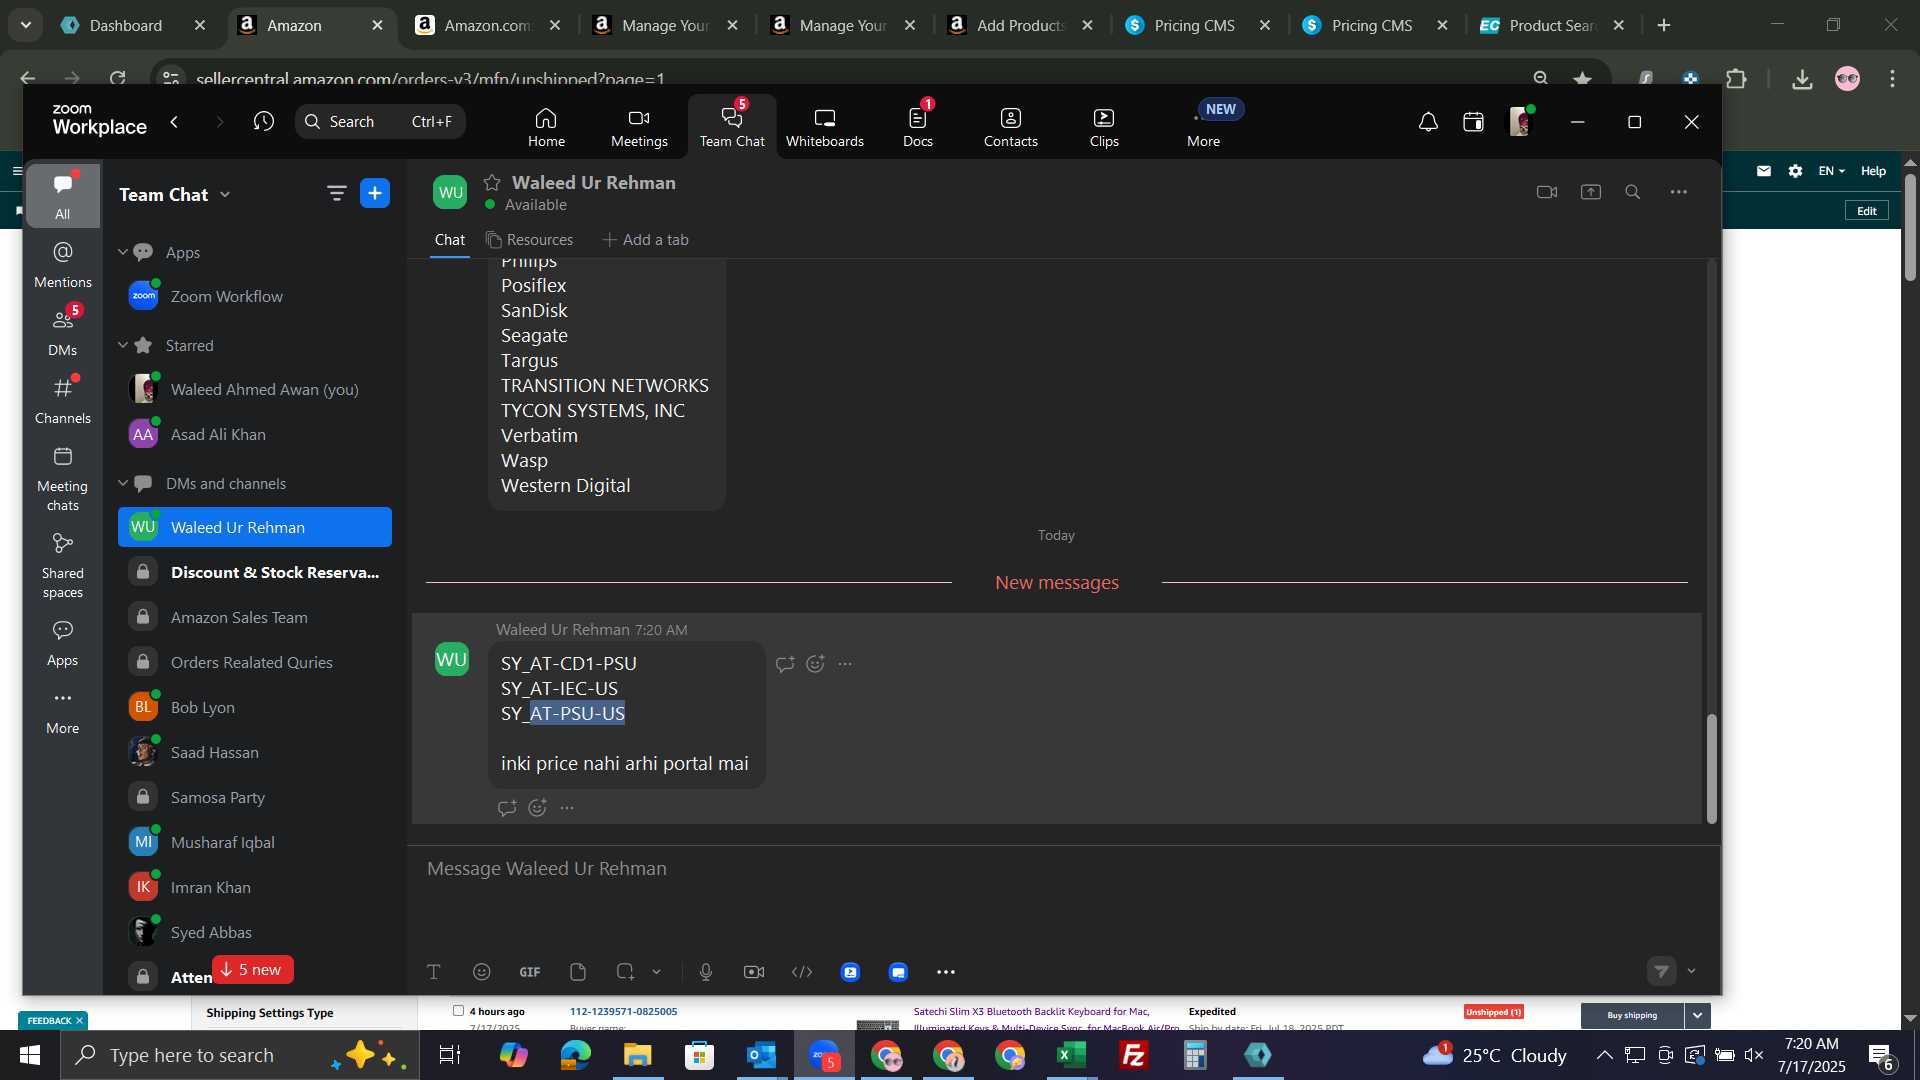Screen dimensions: 1920x1080
Task: Click the blue new chat plus button
Action: tap(375, 193)
